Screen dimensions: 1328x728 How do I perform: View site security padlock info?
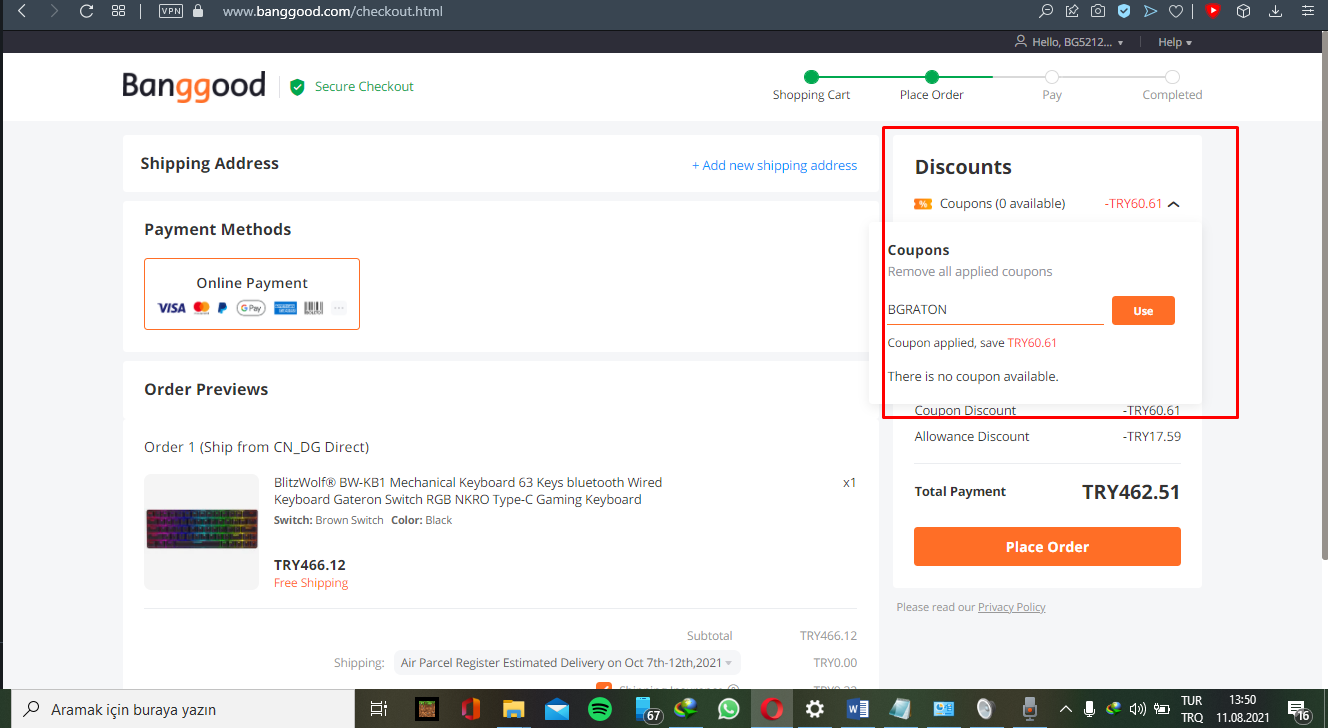[198, 12]
